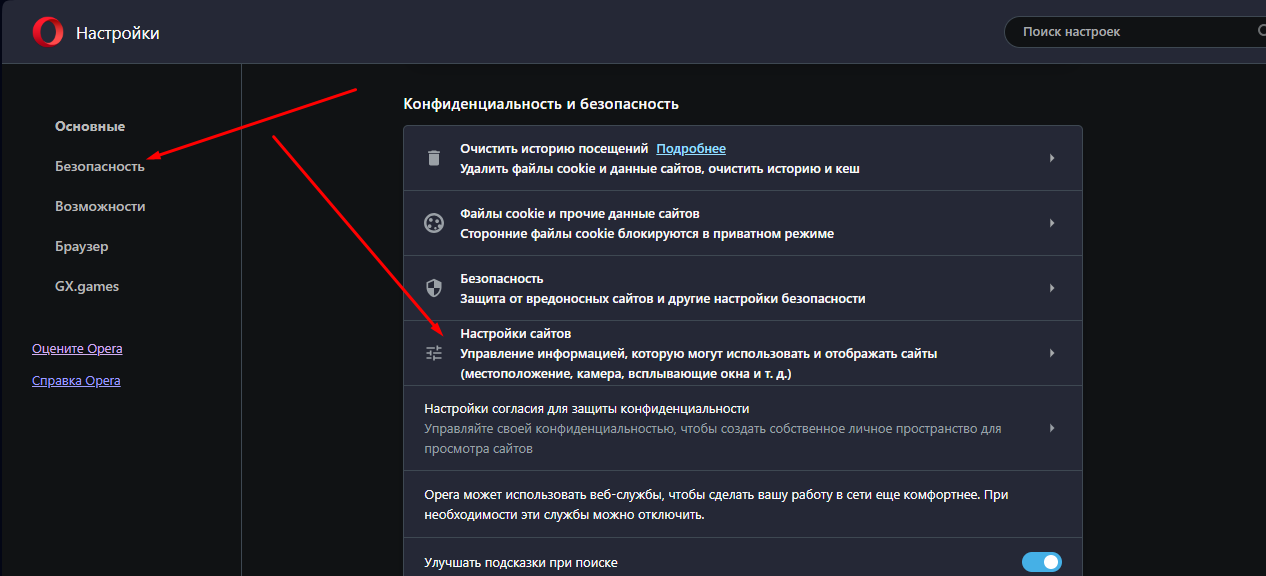Click Настройки сайтов row title
Image resolution: width=1266 pixels, height=576 pixels.
pyautogui.click(x=516, y=333)
